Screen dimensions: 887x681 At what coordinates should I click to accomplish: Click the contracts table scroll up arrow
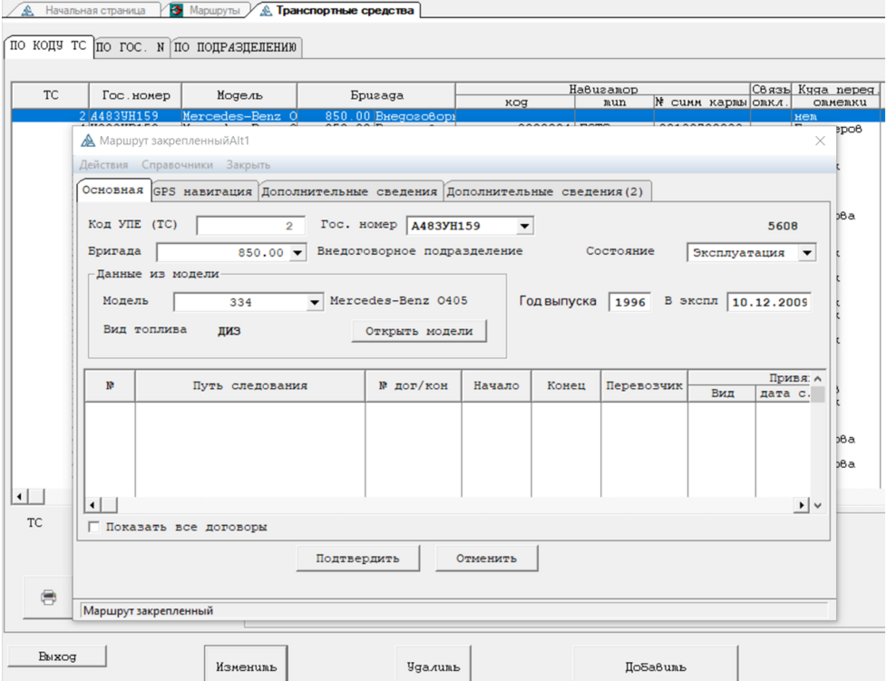[817, 378]
